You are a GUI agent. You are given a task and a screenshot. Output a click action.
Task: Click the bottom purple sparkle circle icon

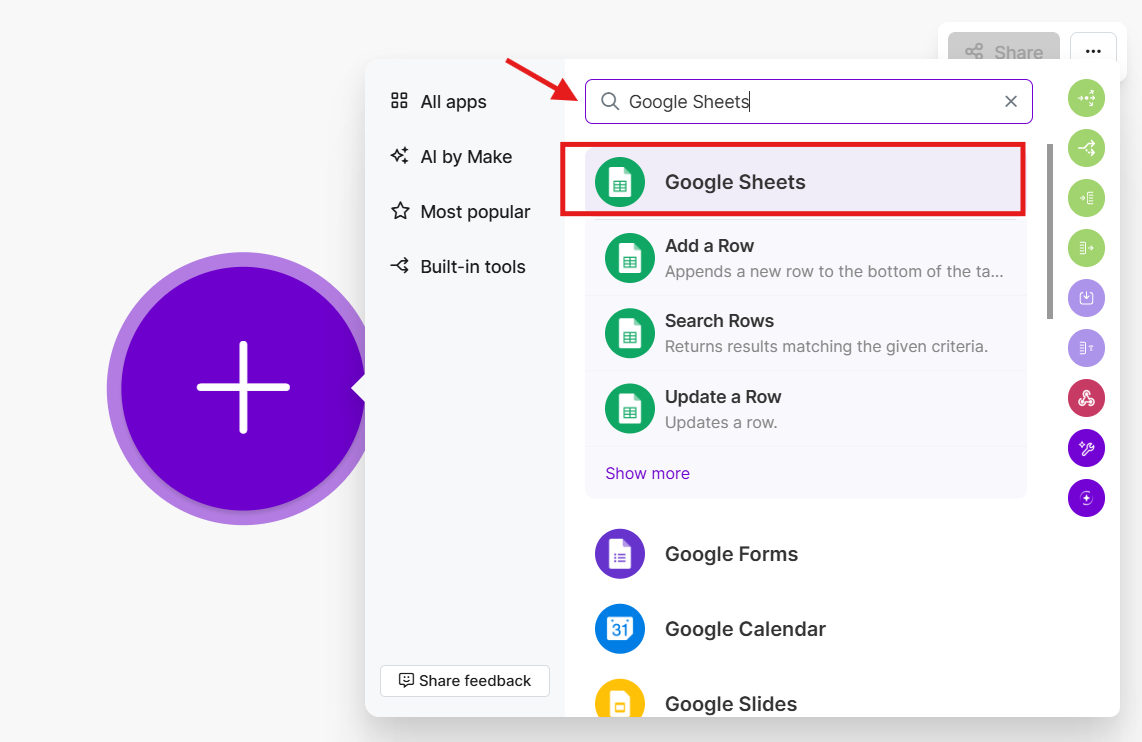1087,498
